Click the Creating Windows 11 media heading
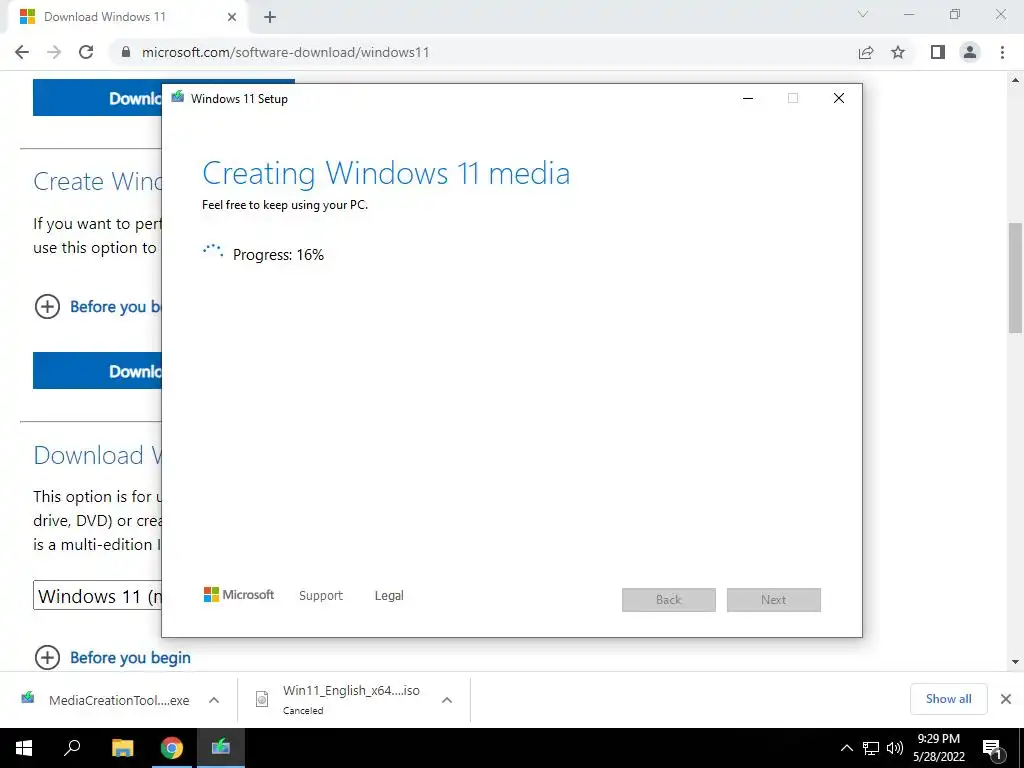1024x768 pixels. coord(386,174)
